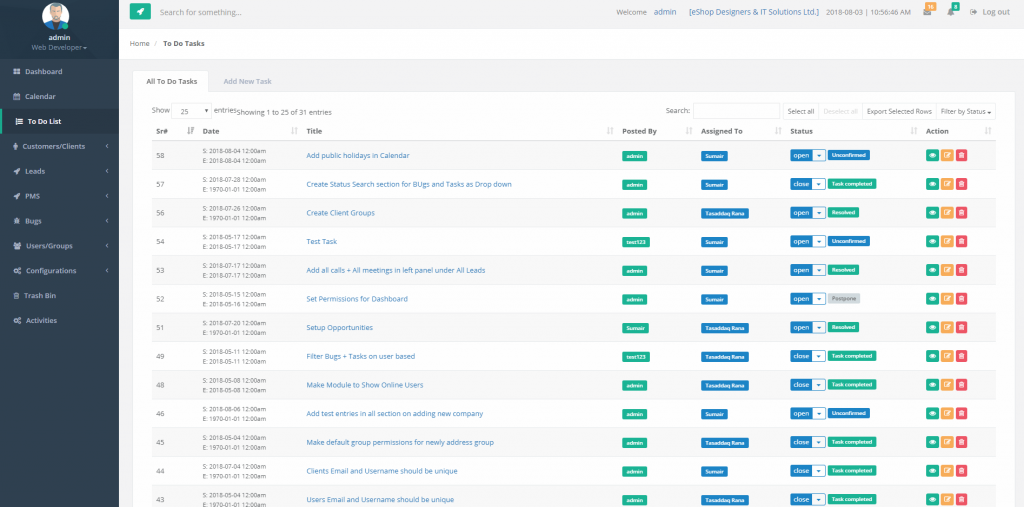Click the 'Export Selected Rows' button
Screen dimensions: 1024x507
(x=898, y=111)
